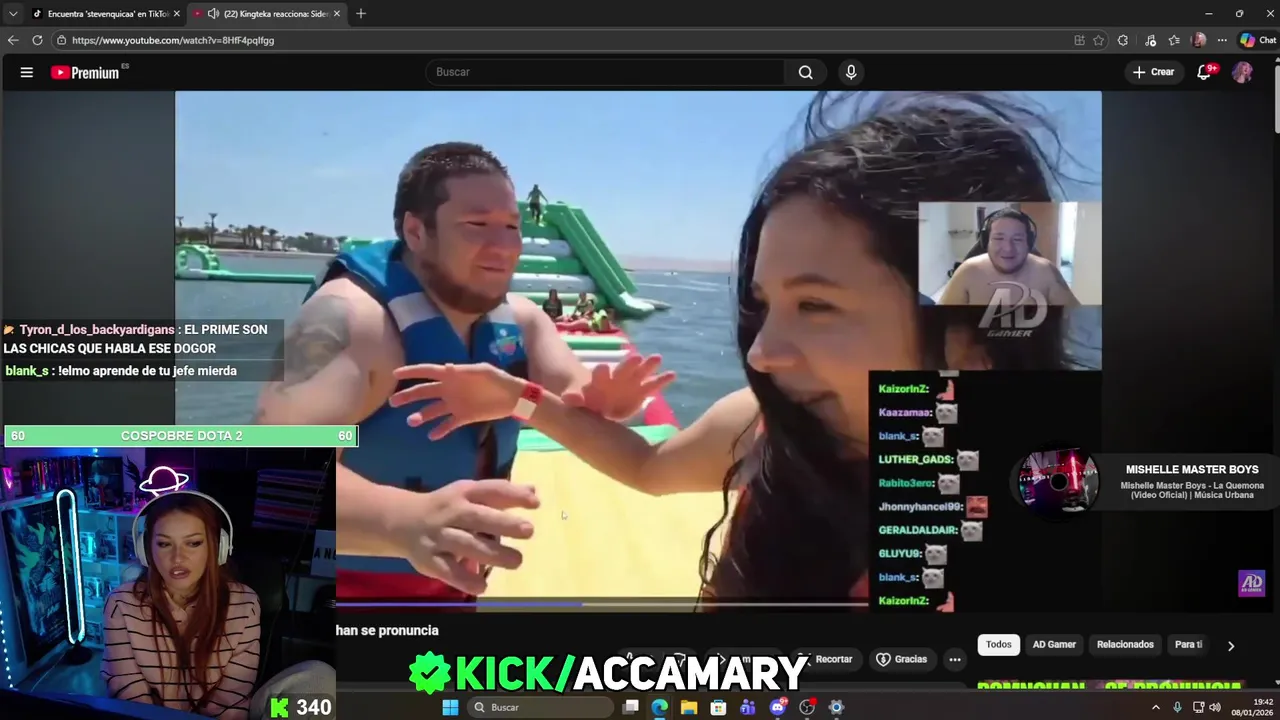Click the main video player area
Viewport: 1280px width, 720px height.
point(638,350)
